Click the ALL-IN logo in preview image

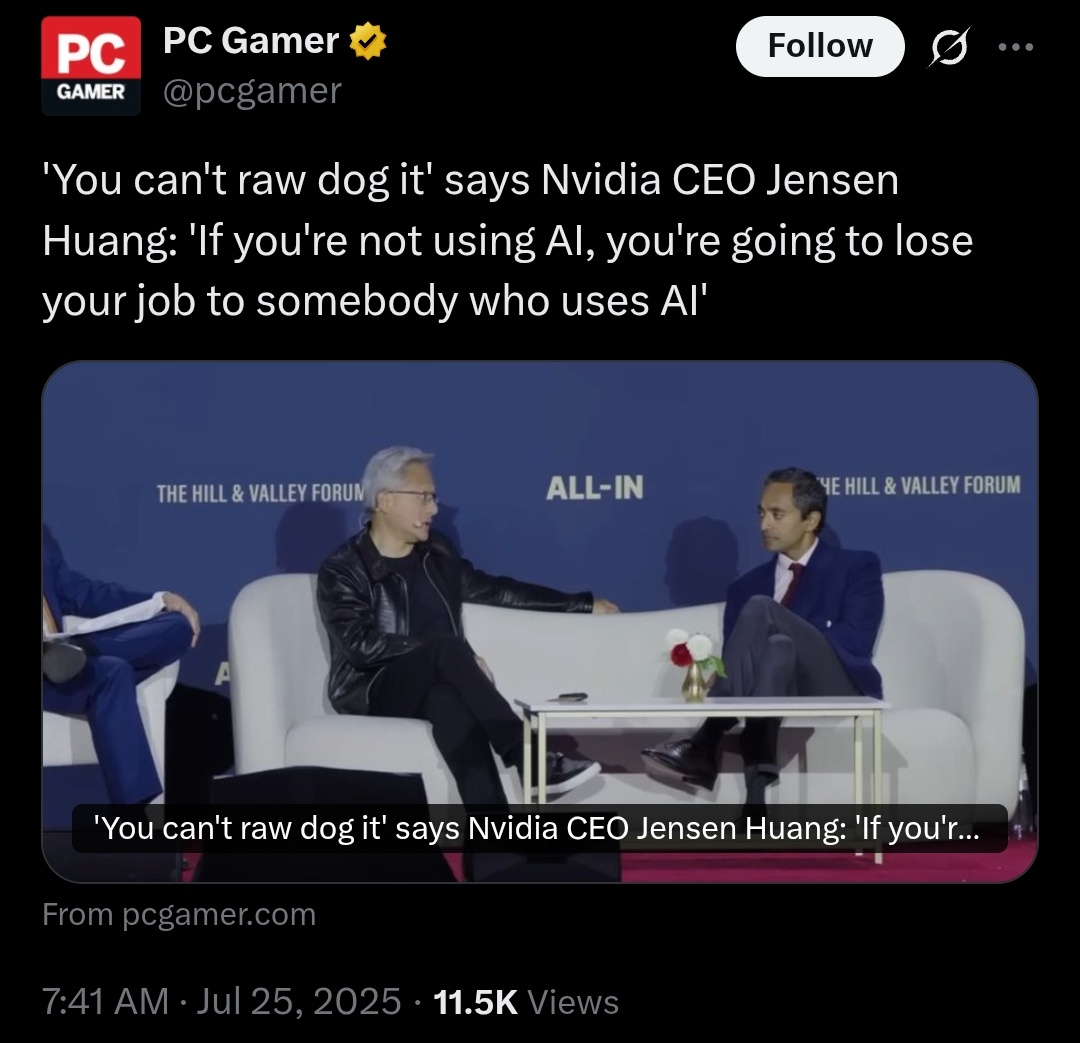[594, 488]
